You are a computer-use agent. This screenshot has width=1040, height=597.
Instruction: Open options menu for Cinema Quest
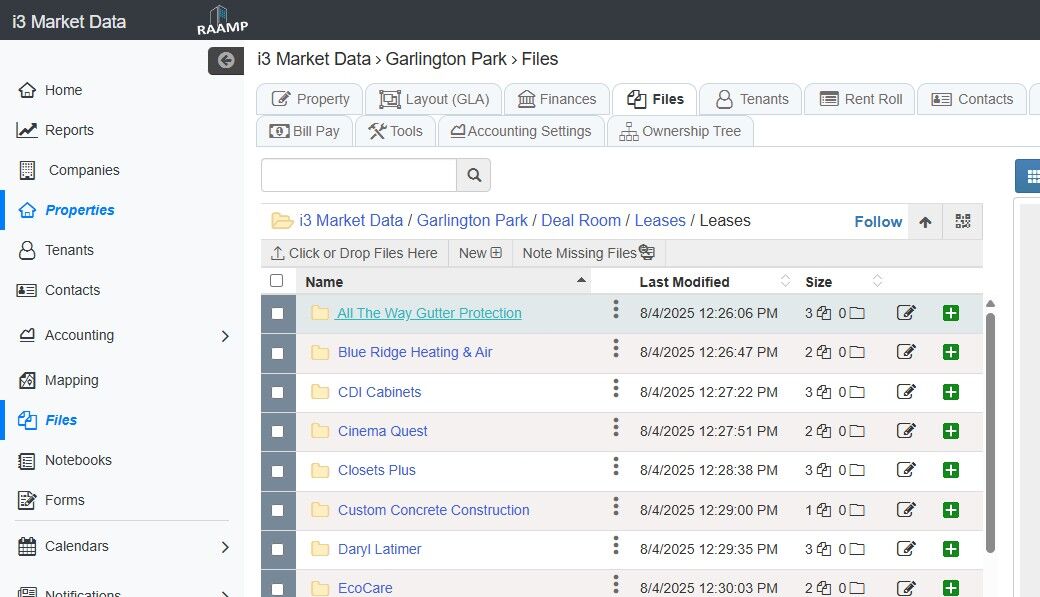click(616, 427)
